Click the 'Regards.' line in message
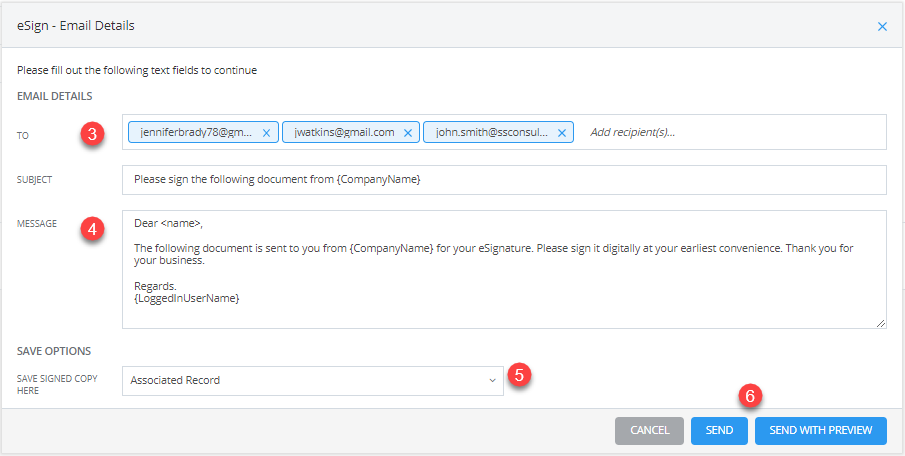 pyautogui.click(x=155, y=286)
